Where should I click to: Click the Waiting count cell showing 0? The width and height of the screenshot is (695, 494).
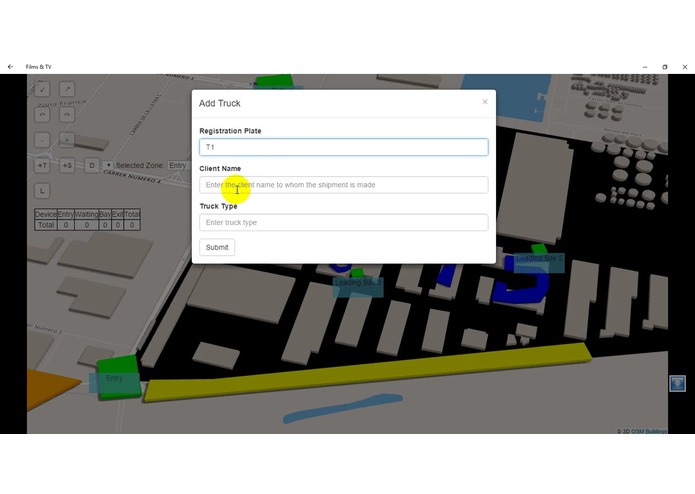click(x=86, y=225)
